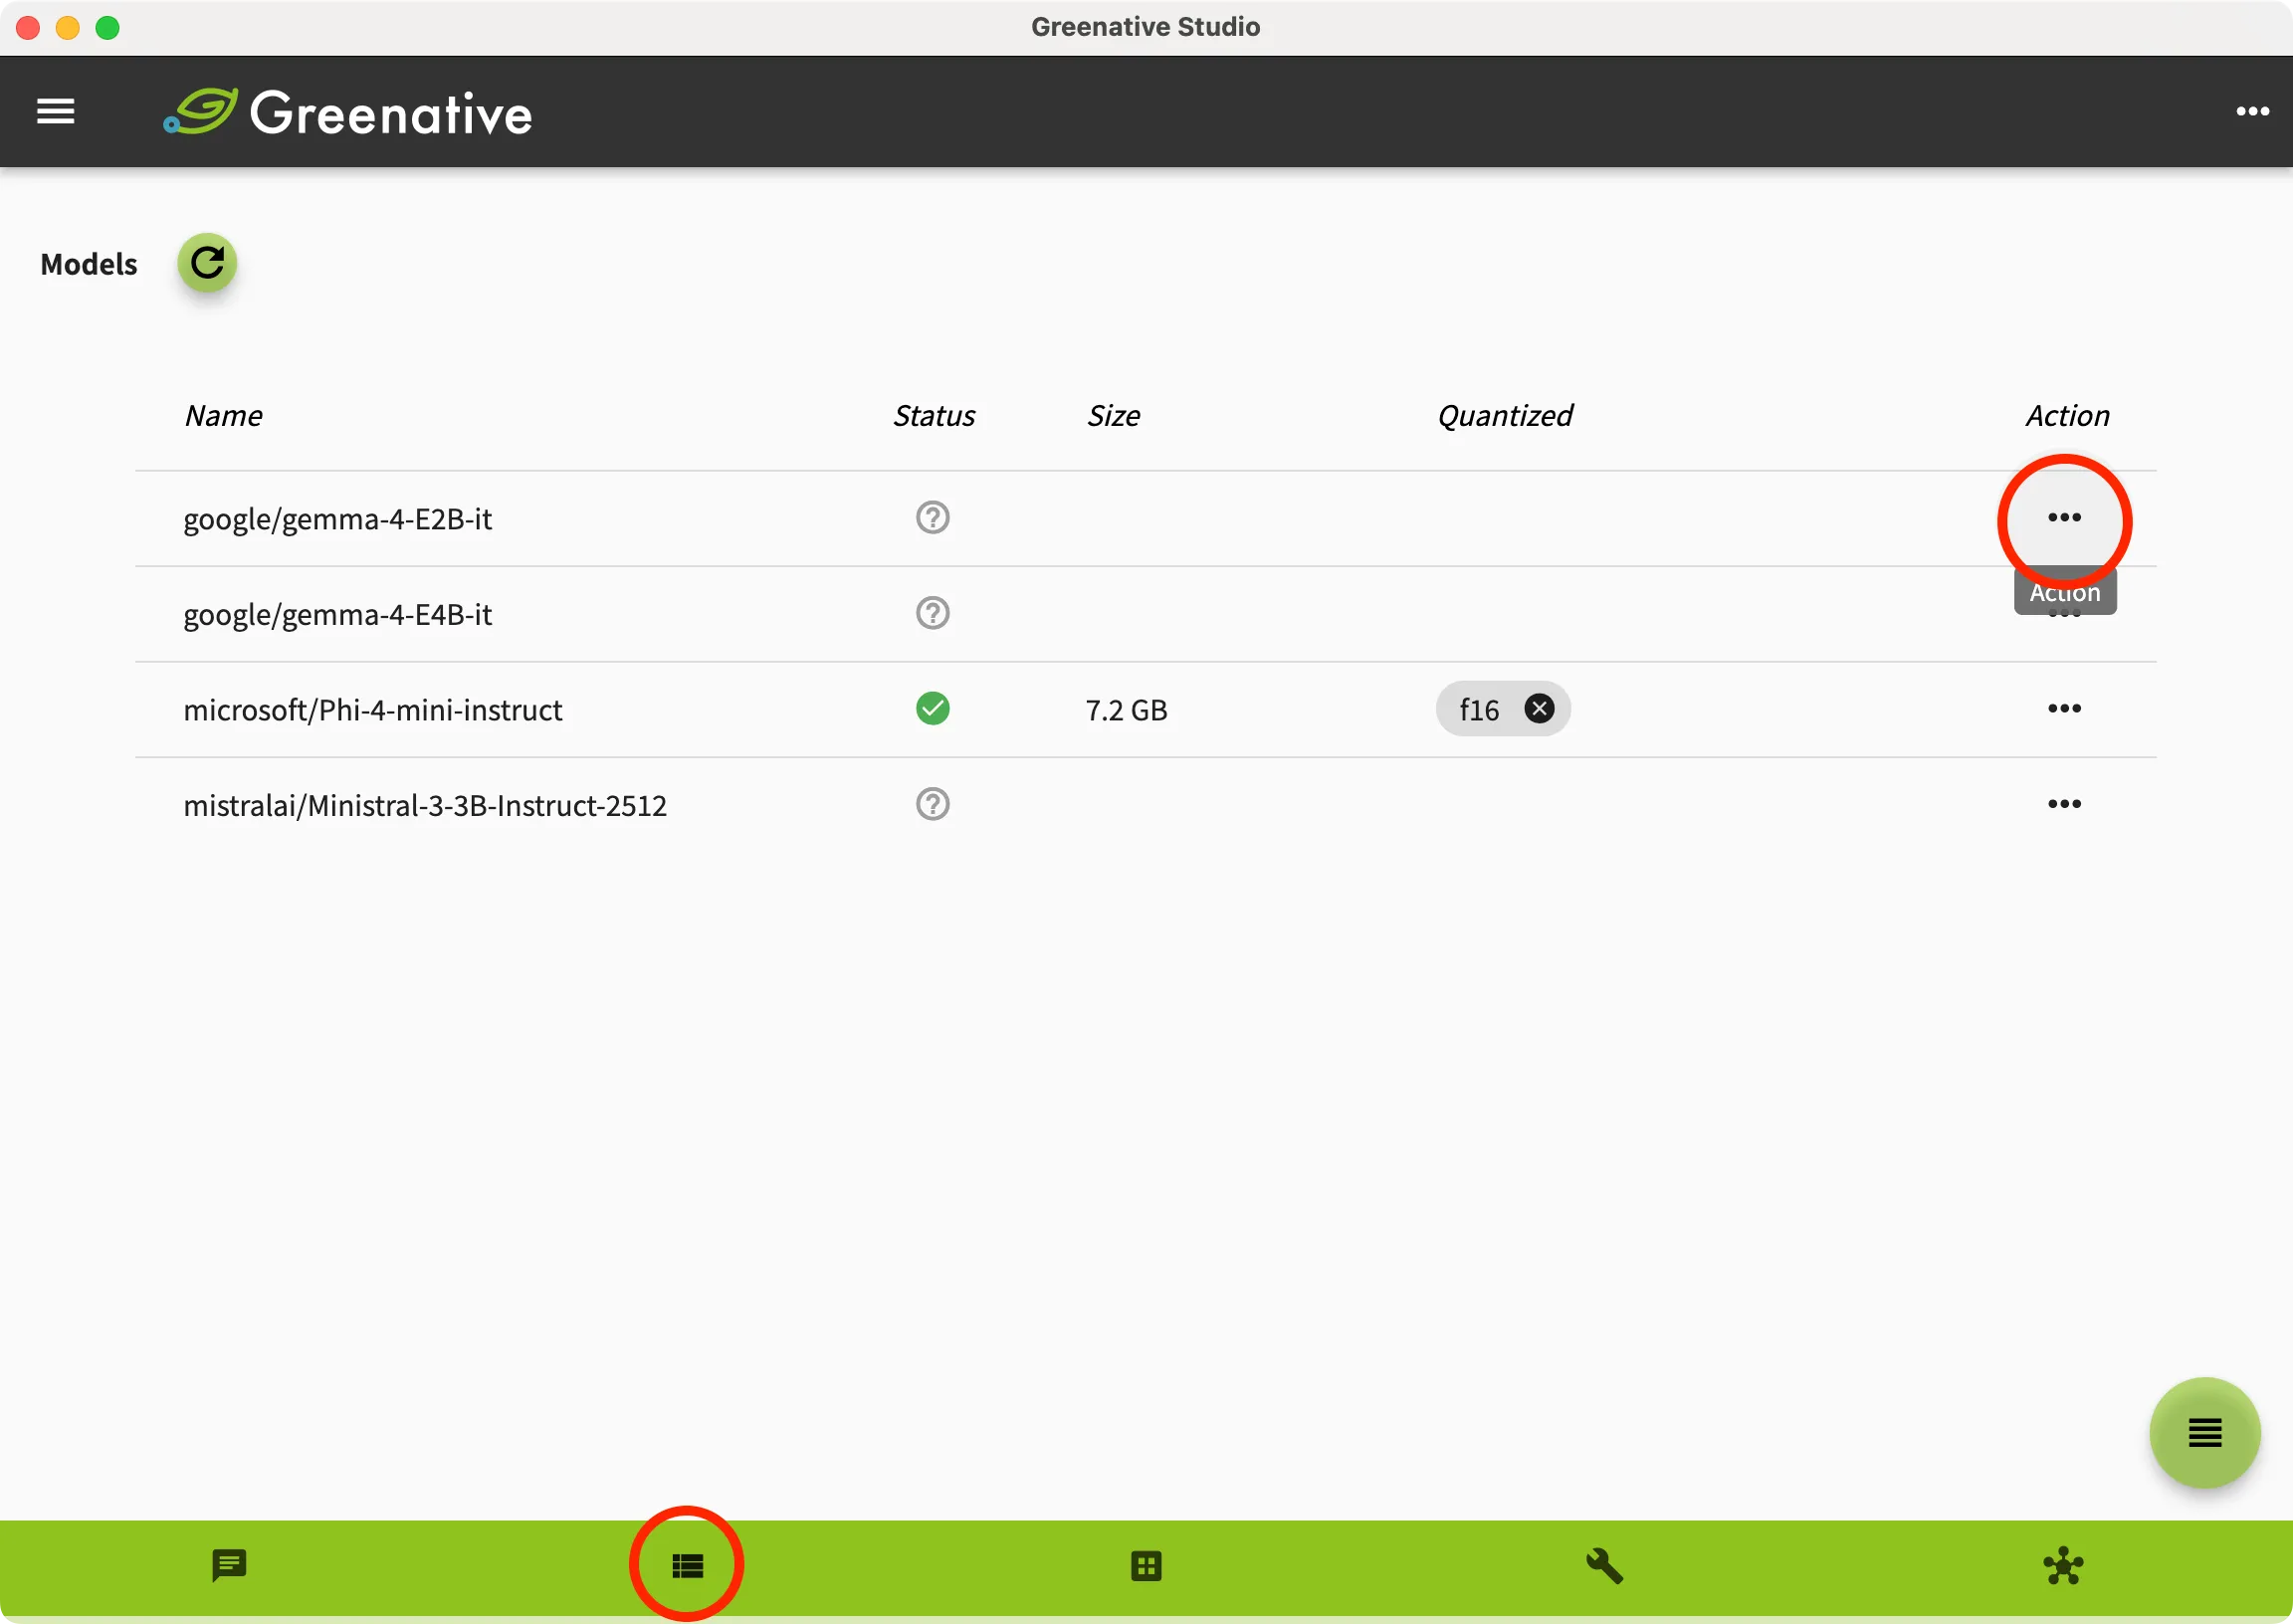The image size is (2293, 1624).
Task: Open action menu for microsoft/Phi-4-mini-instruct
Action: point(2064,708)
